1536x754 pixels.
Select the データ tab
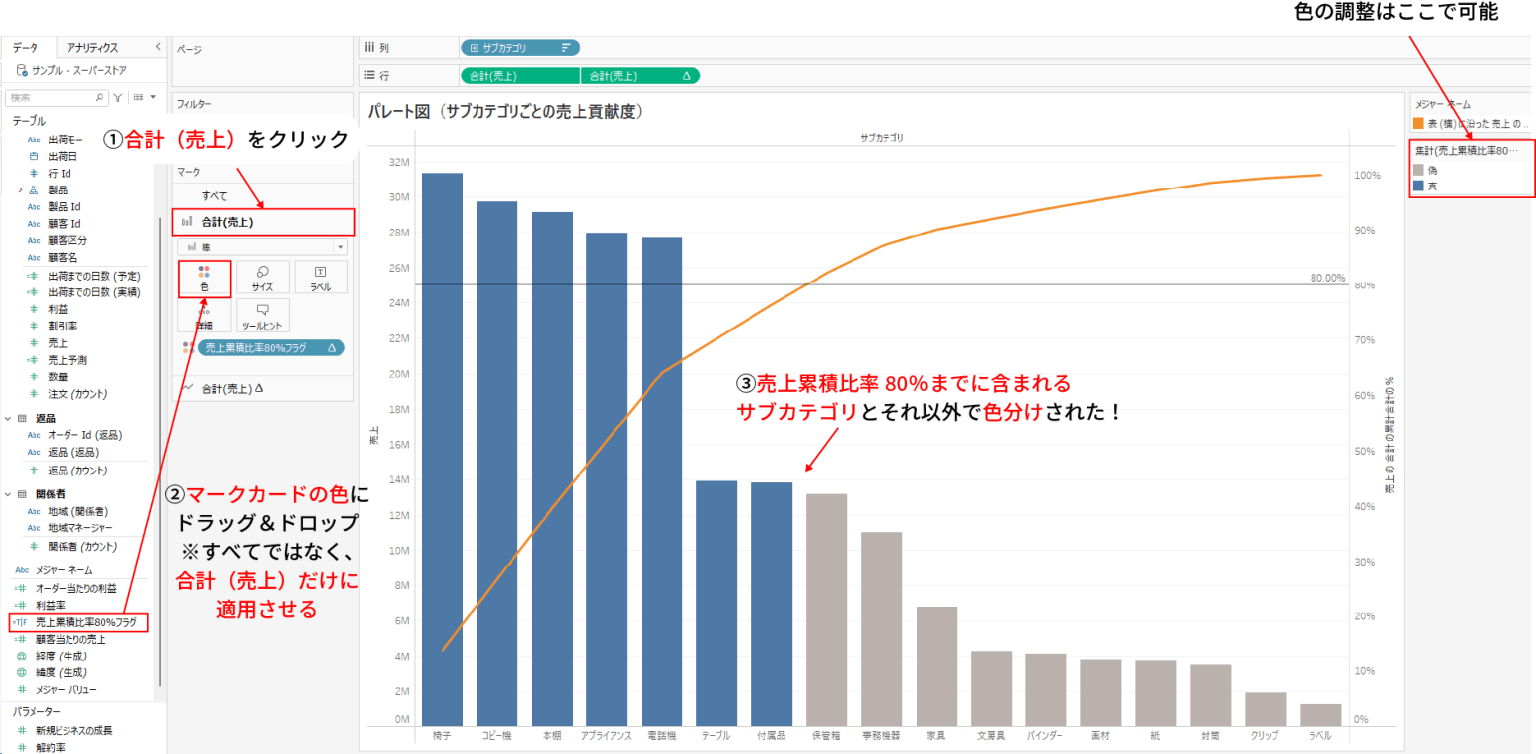coord(25,46)
